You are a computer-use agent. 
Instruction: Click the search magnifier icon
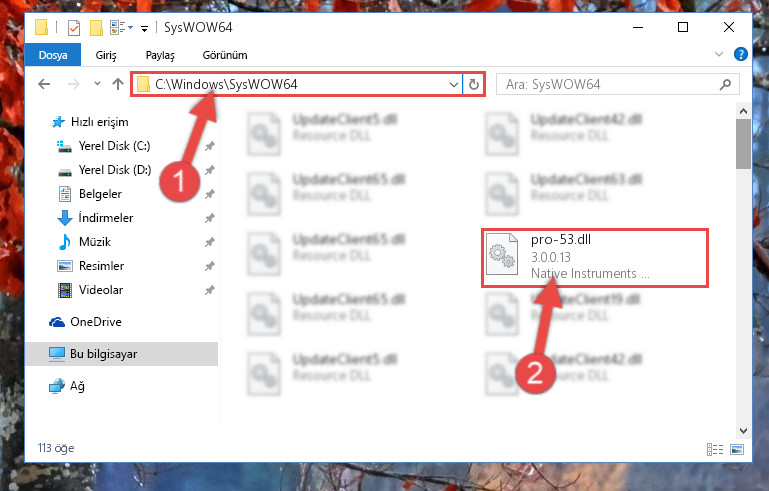(725, 84)
